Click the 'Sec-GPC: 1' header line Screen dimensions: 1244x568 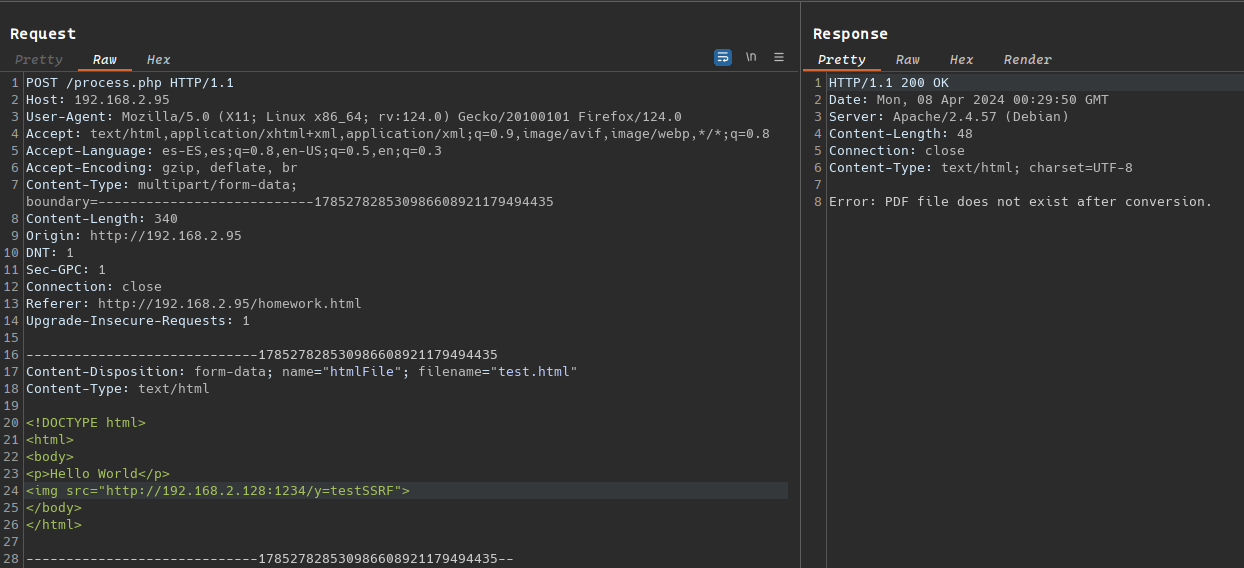click(x=66, y=270)
